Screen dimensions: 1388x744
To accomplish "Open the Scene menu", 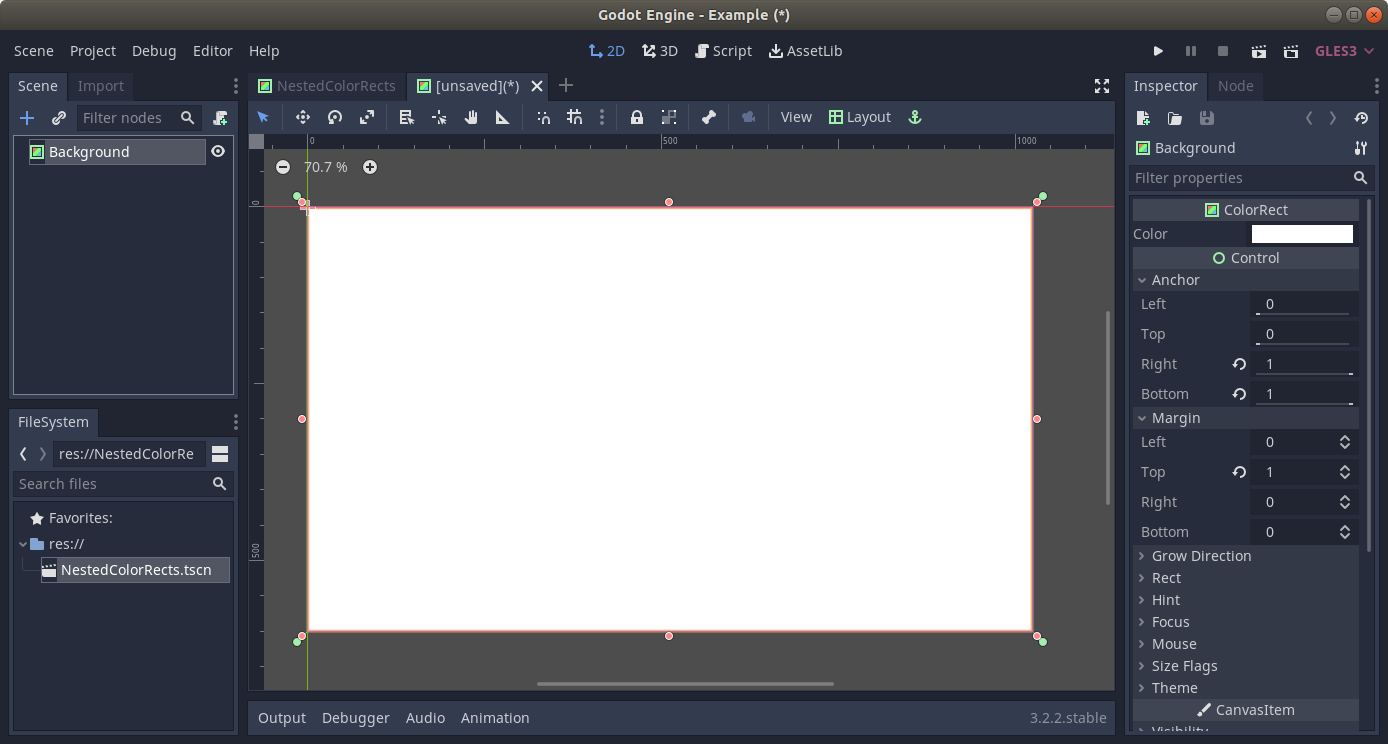I will point(34,51).
